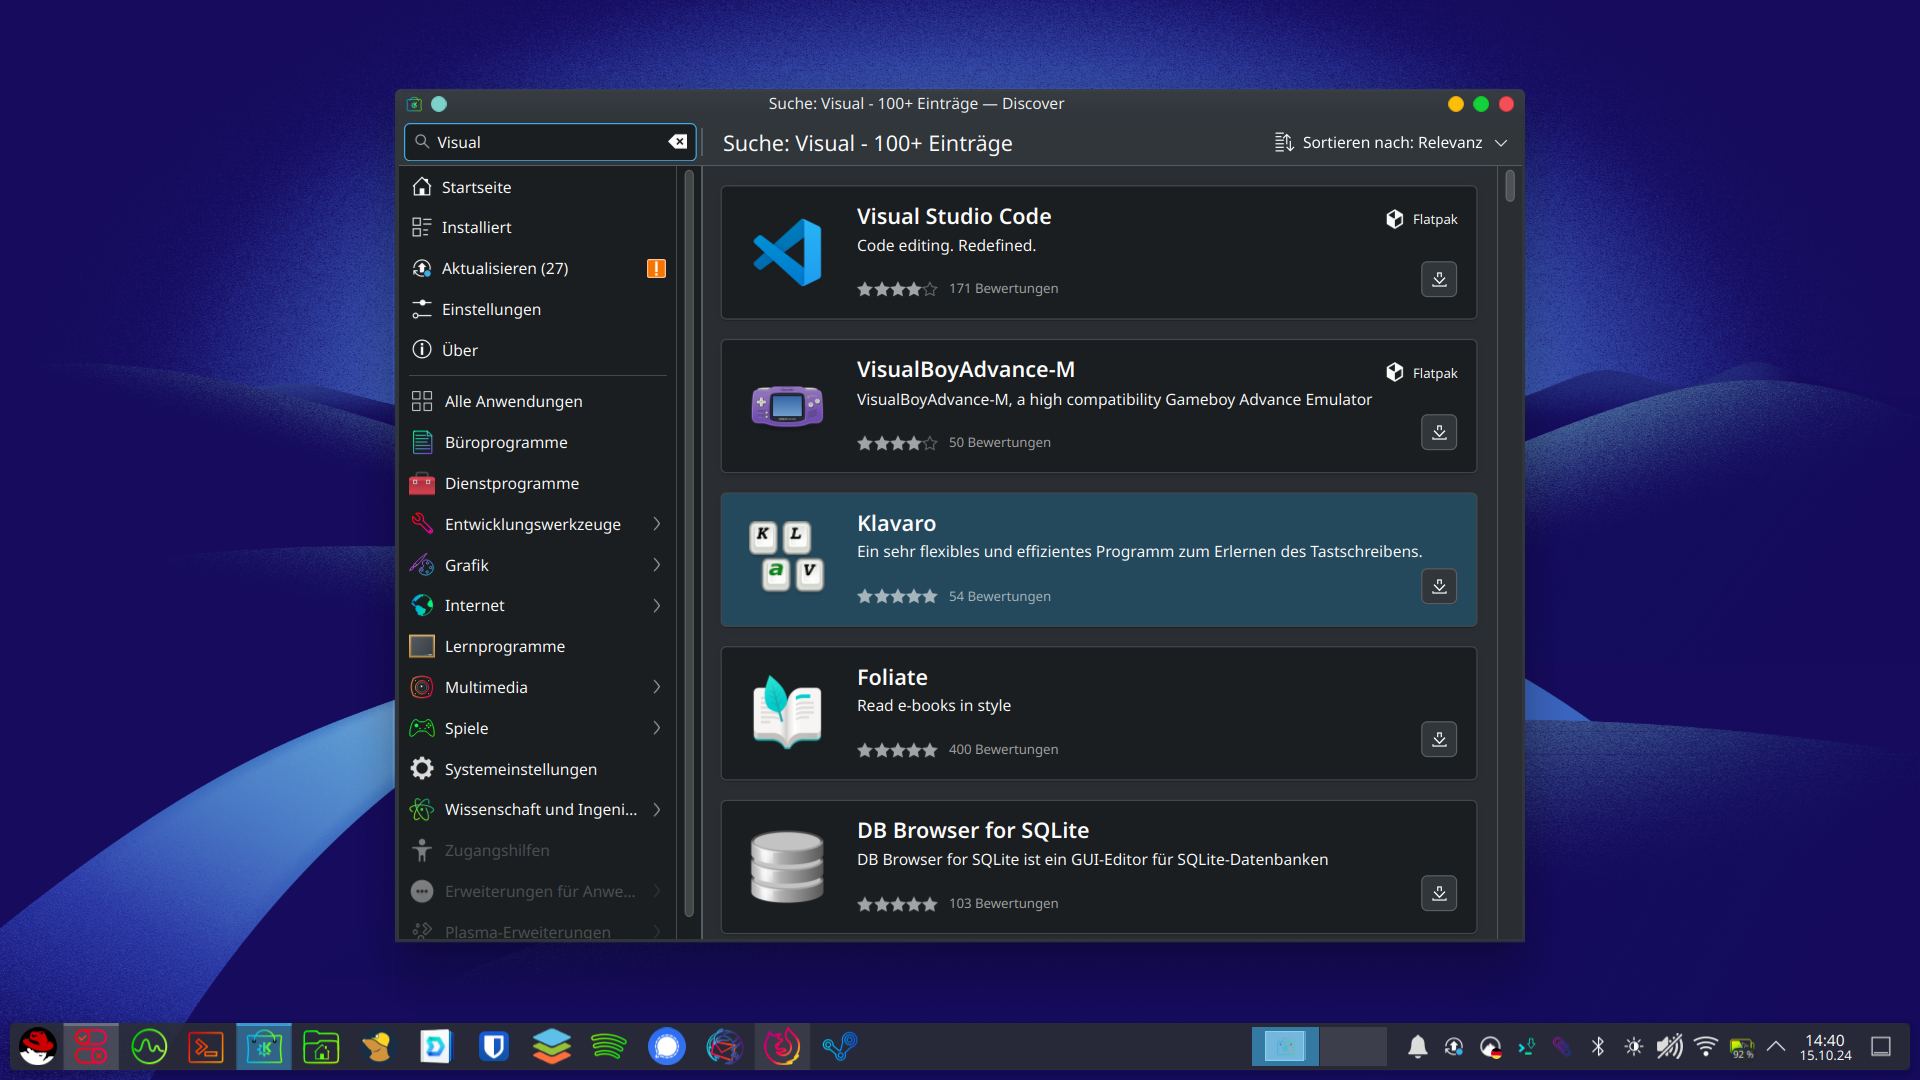1920x1080 pixels.
Task: Click the Bluetooth tray icon
Action: click(1597, 1047)
